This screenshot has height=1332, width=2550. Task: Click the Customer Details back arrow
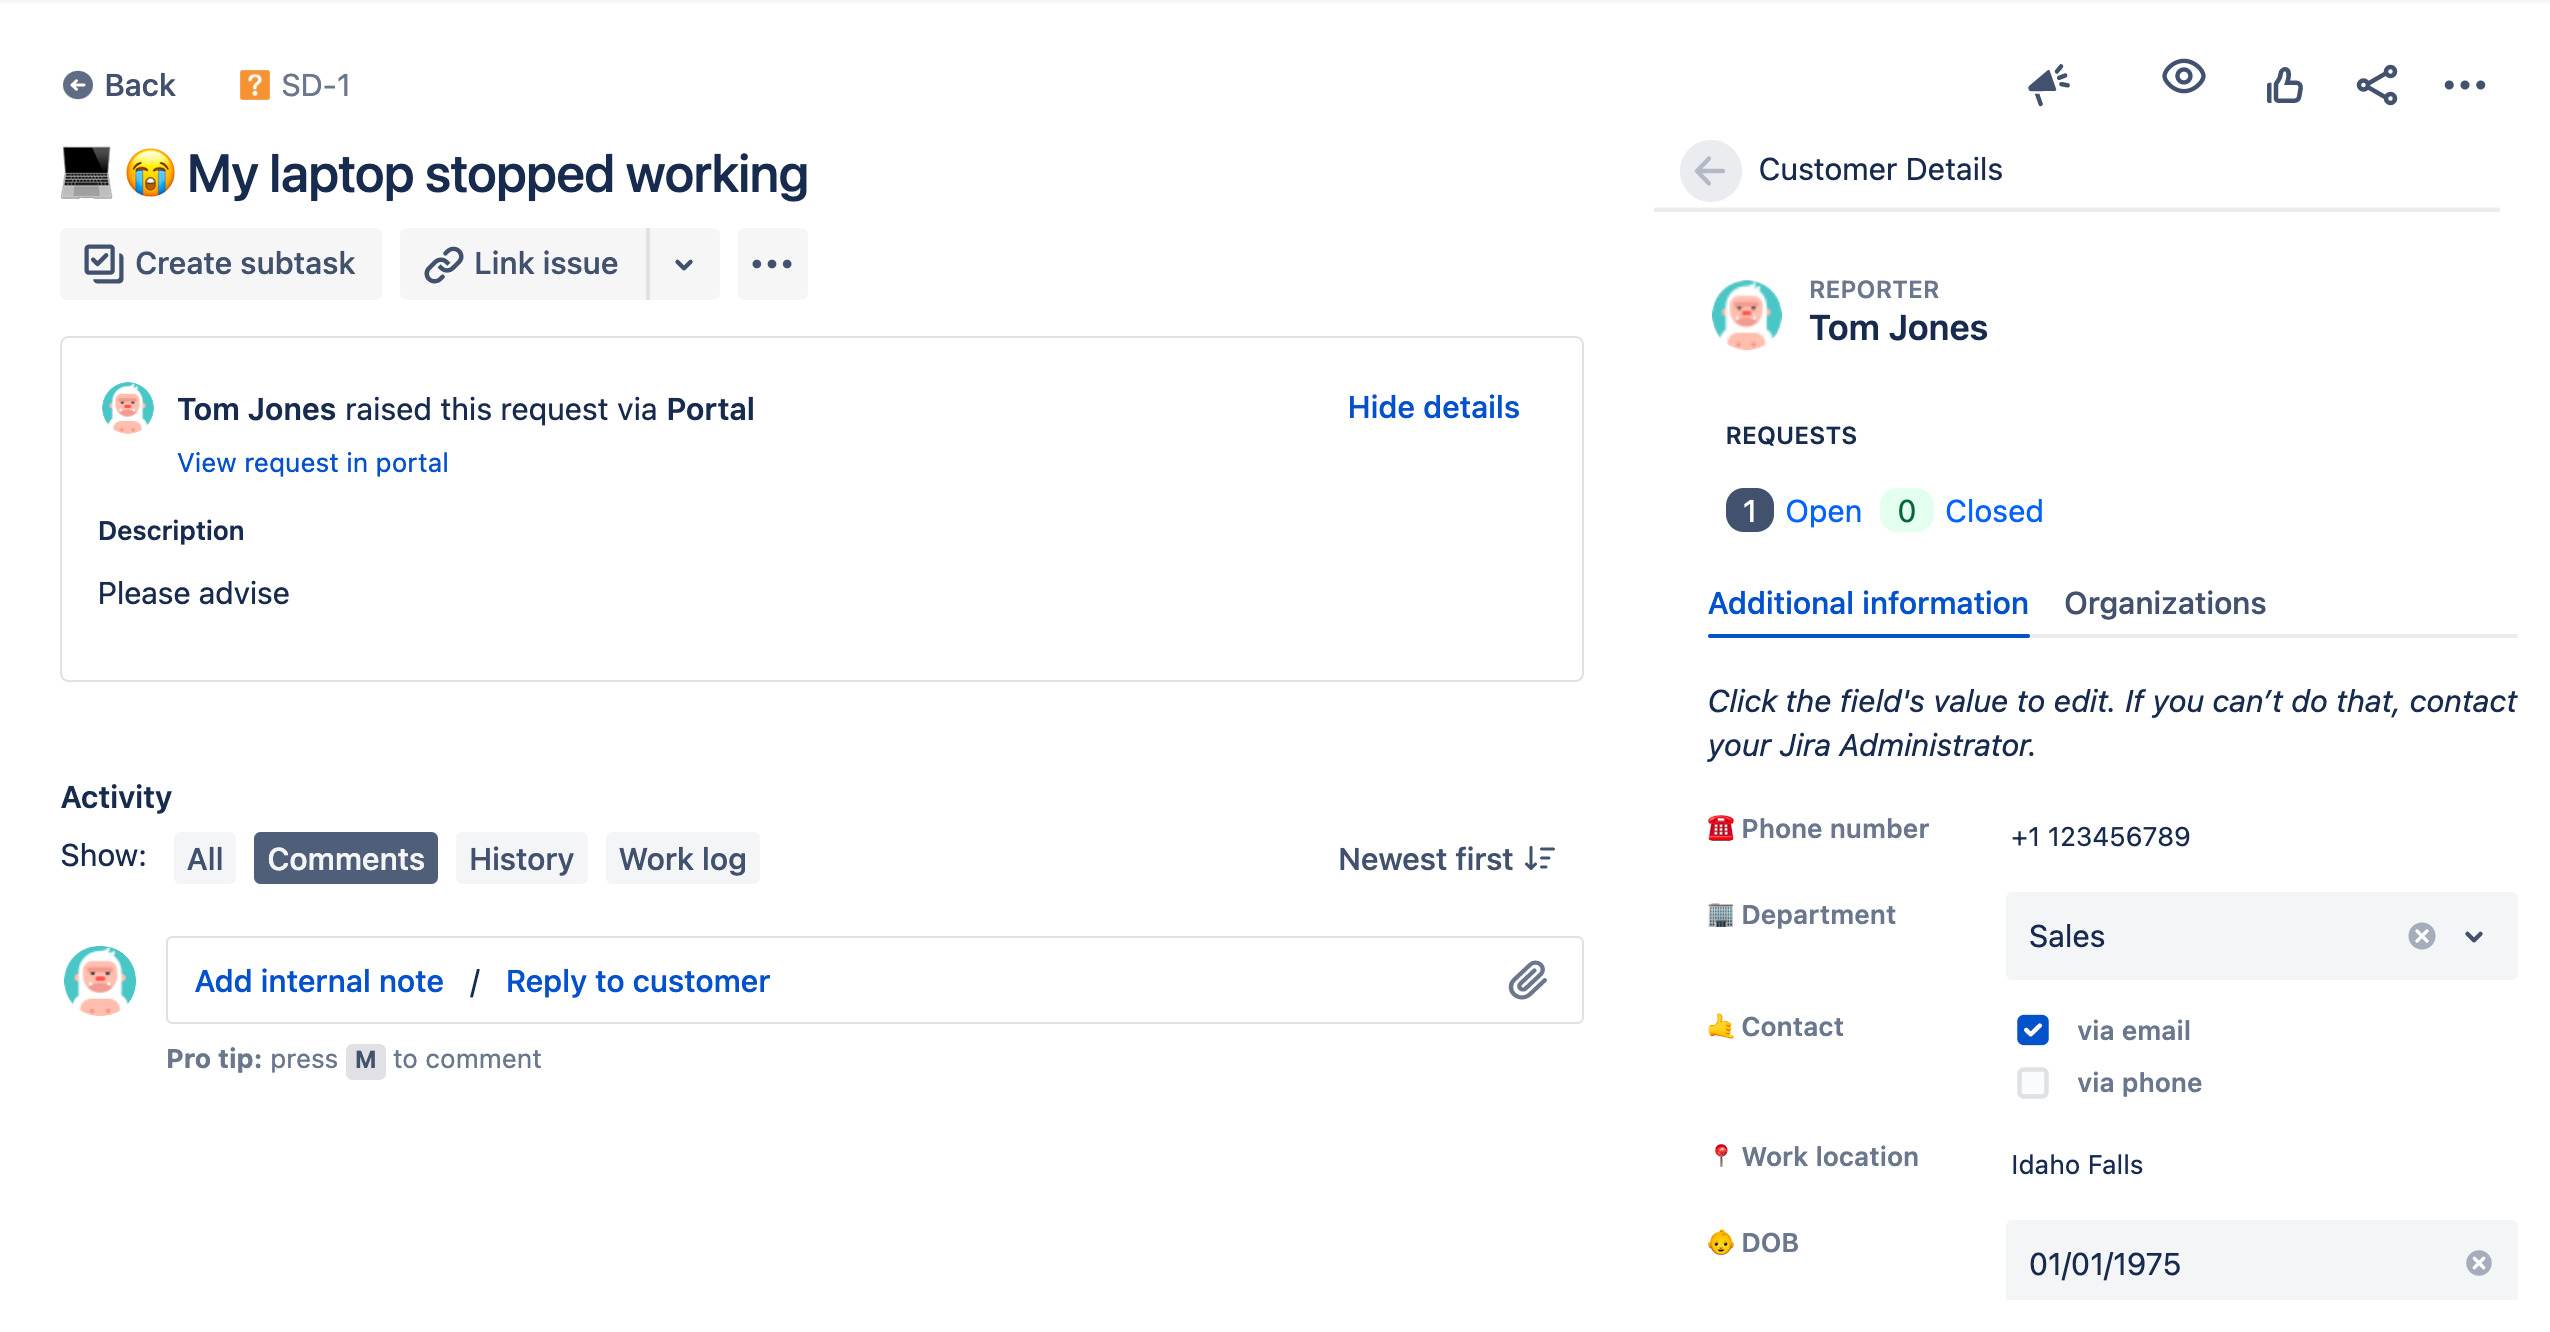1710,170
